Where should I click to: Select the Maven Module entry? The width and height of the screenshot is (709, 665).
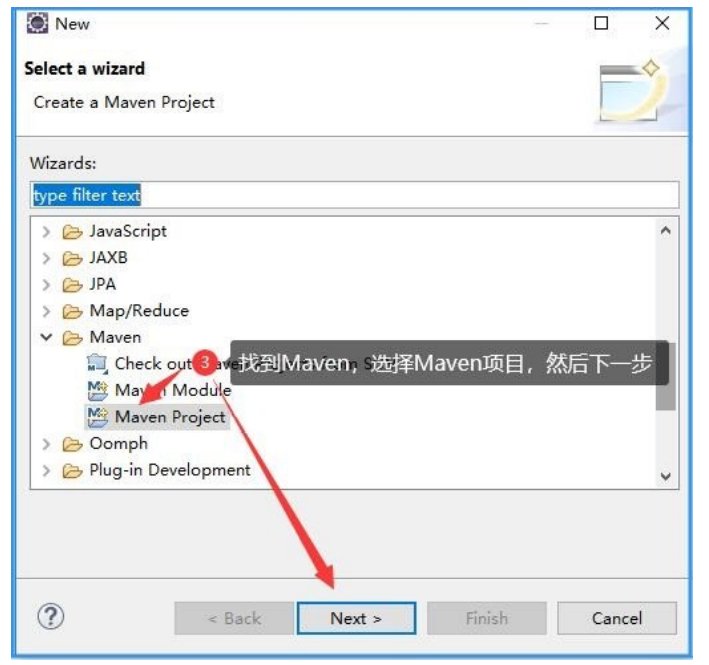[173, 390]
